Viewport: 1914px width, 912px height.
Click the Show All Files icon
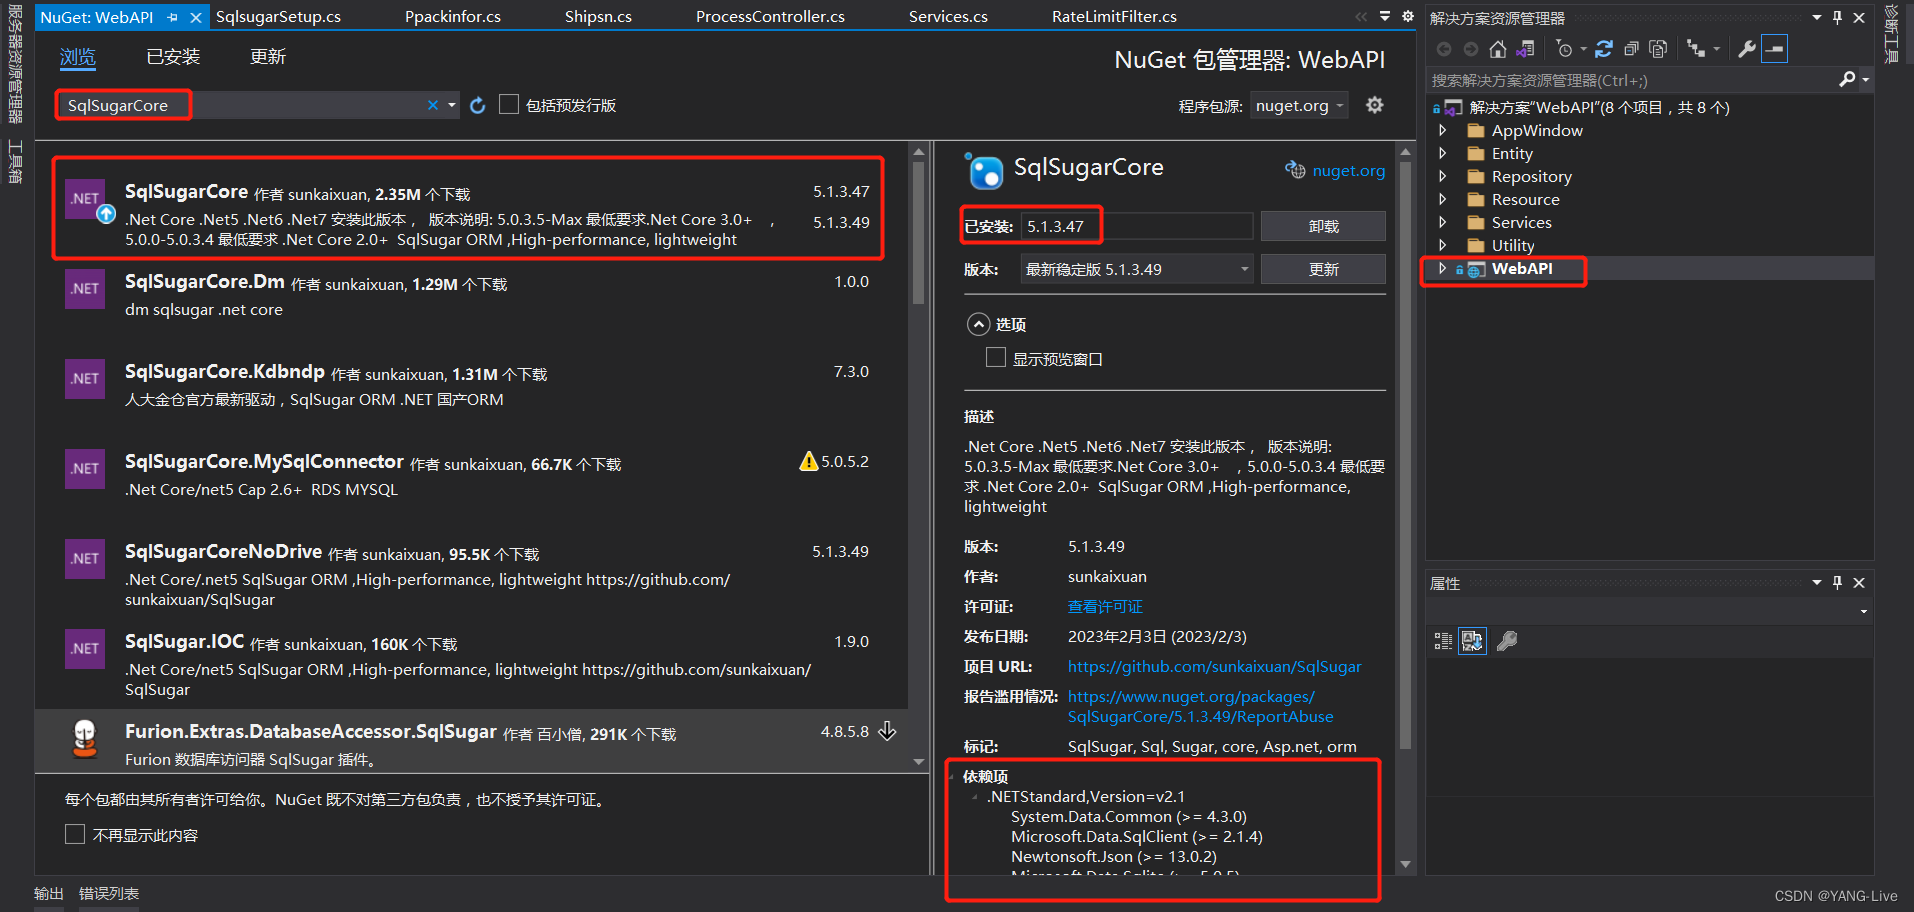click(x=1658, y=49)
